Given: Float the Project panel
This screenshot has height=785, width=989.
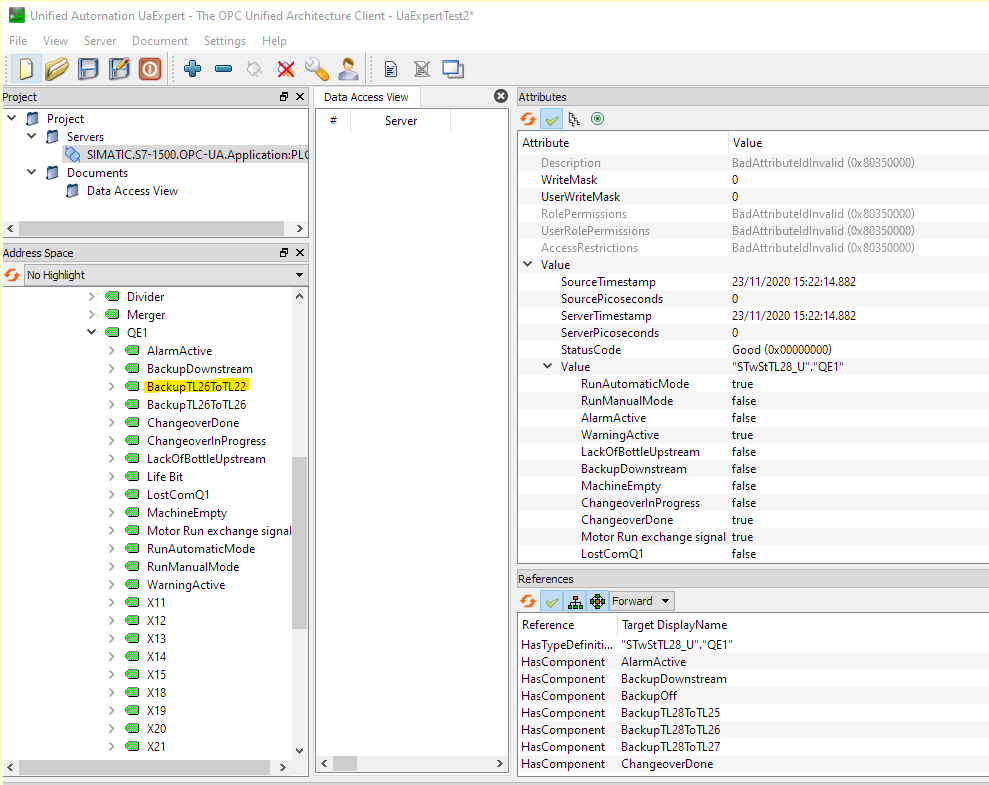Looking at the screenshot, I should (284, 96).
